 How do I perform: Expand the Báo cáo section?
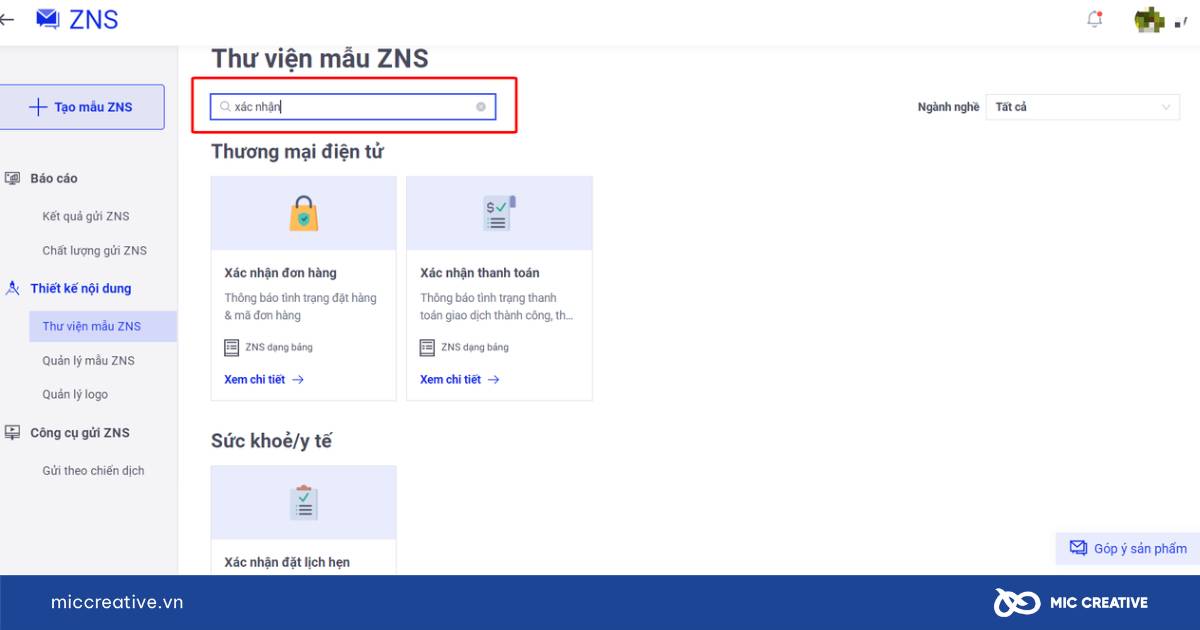[54, 178]
